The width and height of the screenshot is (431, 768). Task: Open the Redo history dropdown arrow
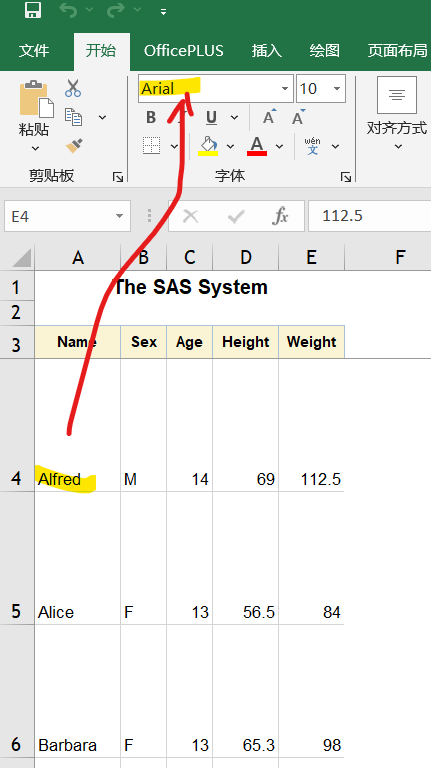pyautogui.click(x=137, y=10)
